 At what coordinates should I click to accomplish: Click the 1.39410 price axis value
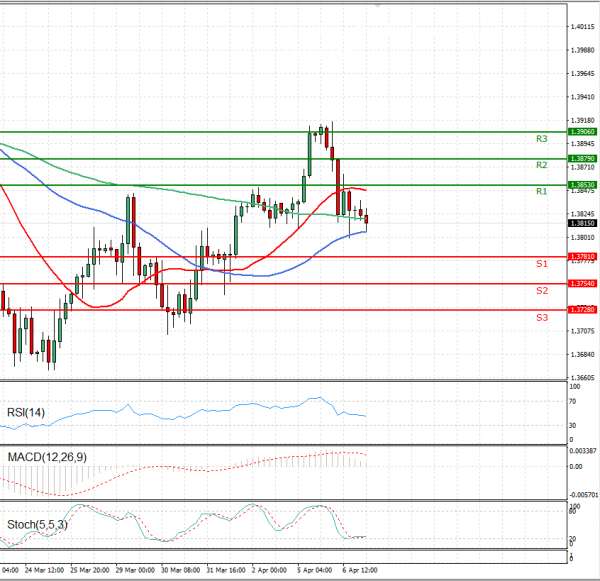[x=582, y=97]
